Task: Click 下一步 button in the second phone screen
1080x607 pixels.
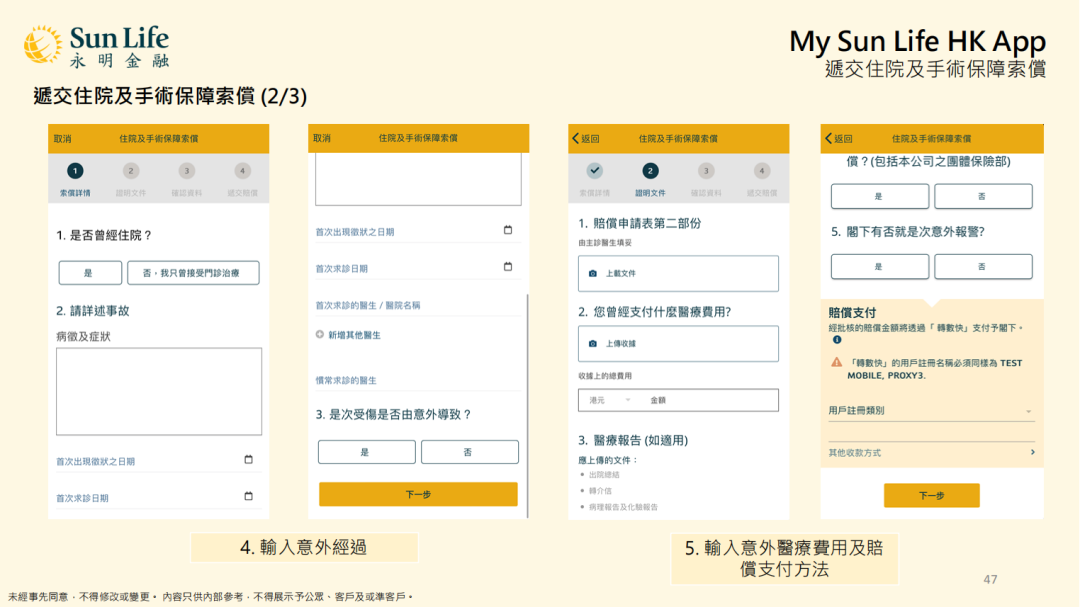Action: coord(418,494)
